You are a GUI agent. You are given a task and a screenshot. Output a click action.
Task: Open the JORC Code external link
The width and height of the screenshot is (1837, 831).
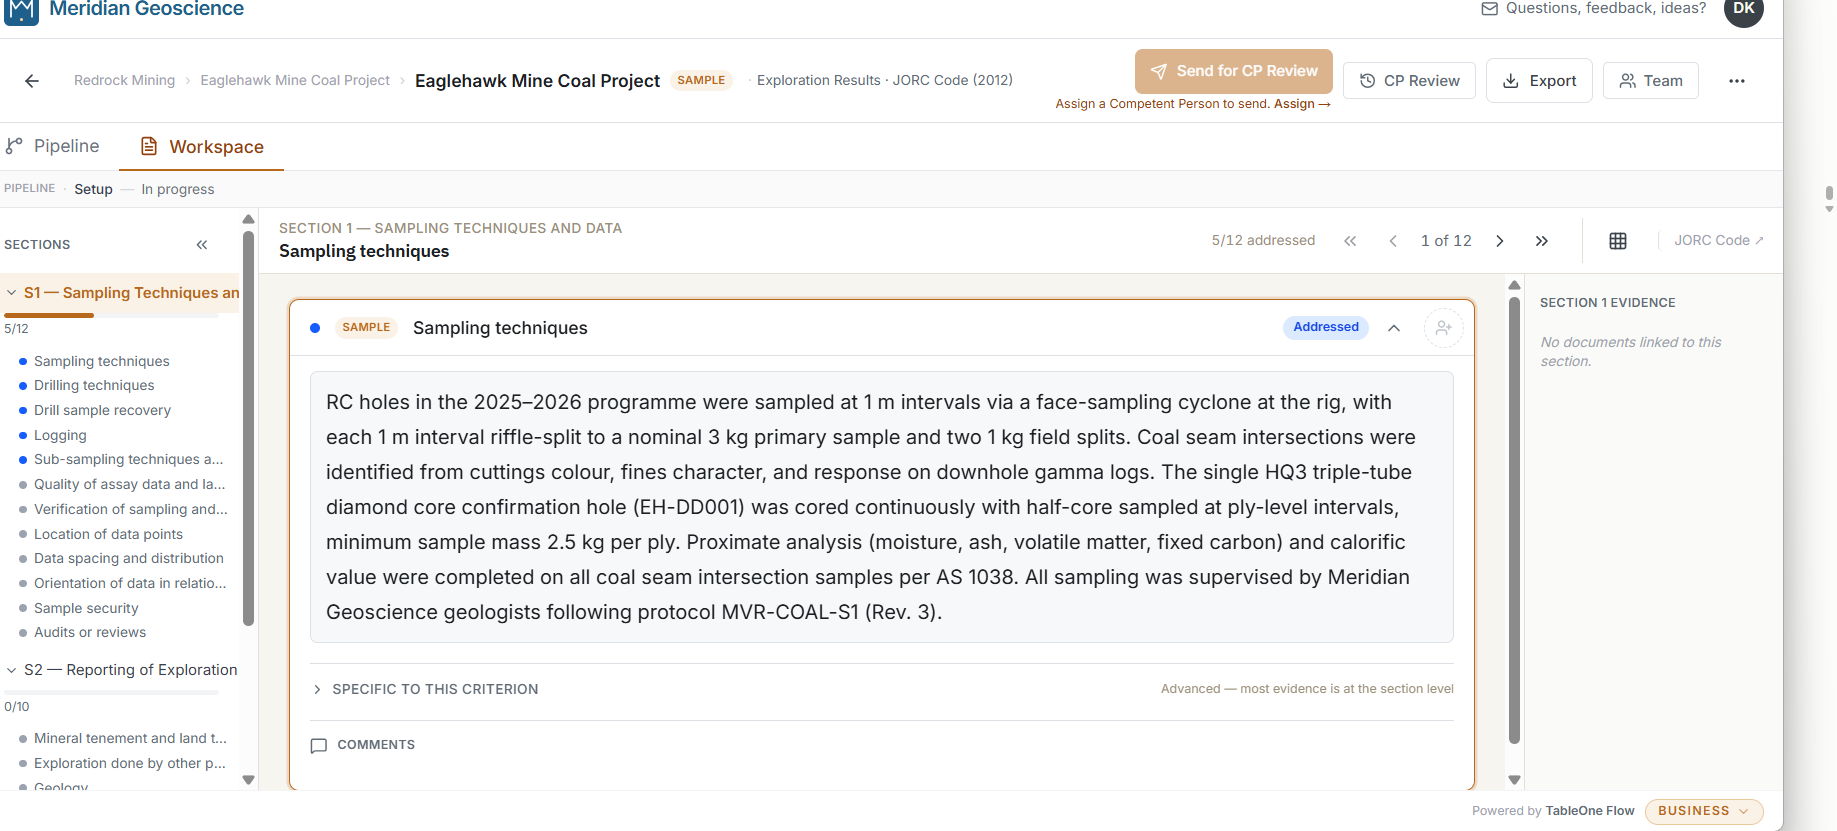coord(1719,241)
